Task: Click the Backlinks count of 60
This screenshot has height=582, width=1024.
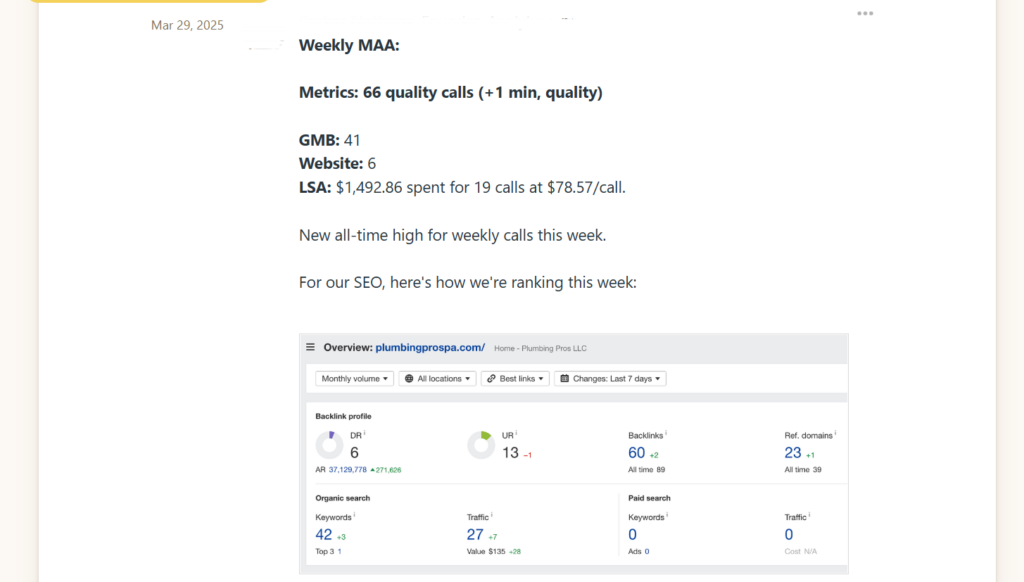Action: point(636,452)
